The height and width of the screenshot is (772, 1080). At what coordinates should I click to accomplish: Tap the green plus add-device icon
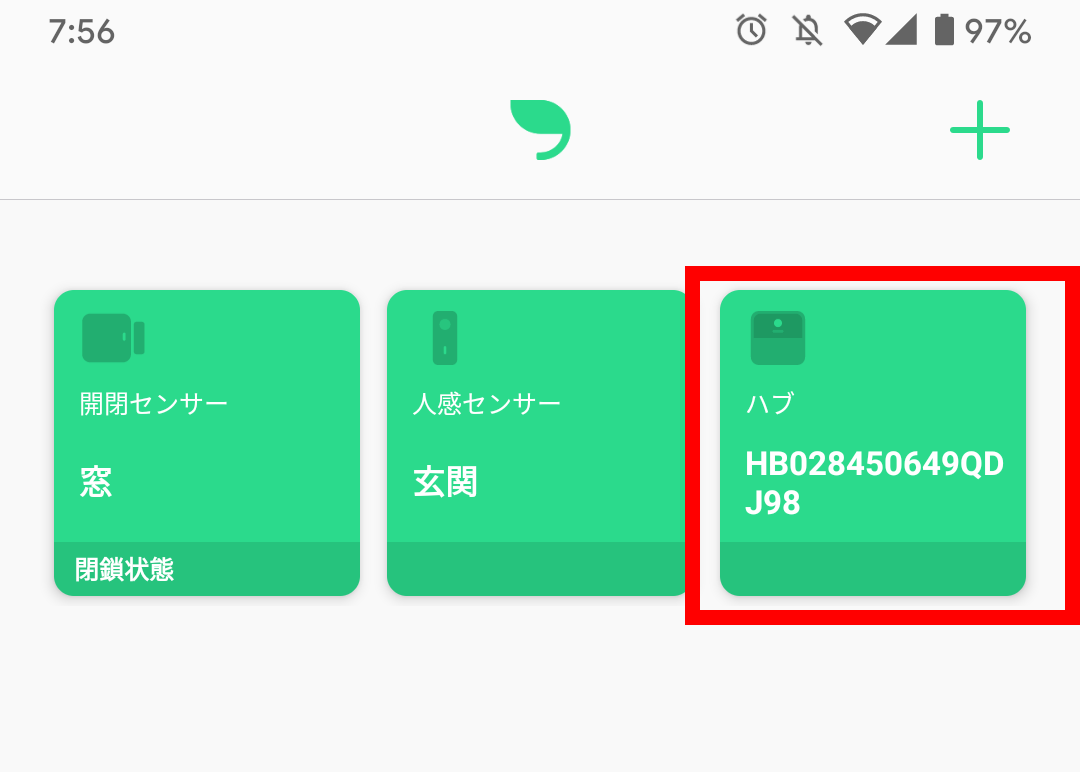[979, 130]
